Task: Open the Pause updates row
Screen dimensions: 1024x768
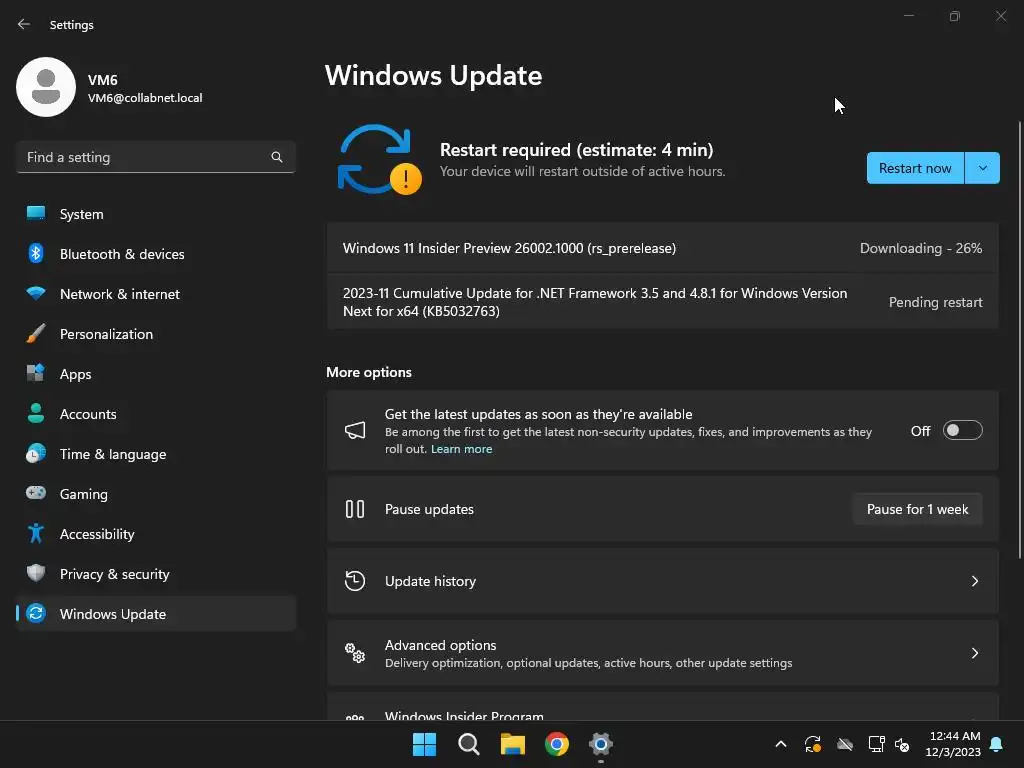Action: (x=662, y=509)
